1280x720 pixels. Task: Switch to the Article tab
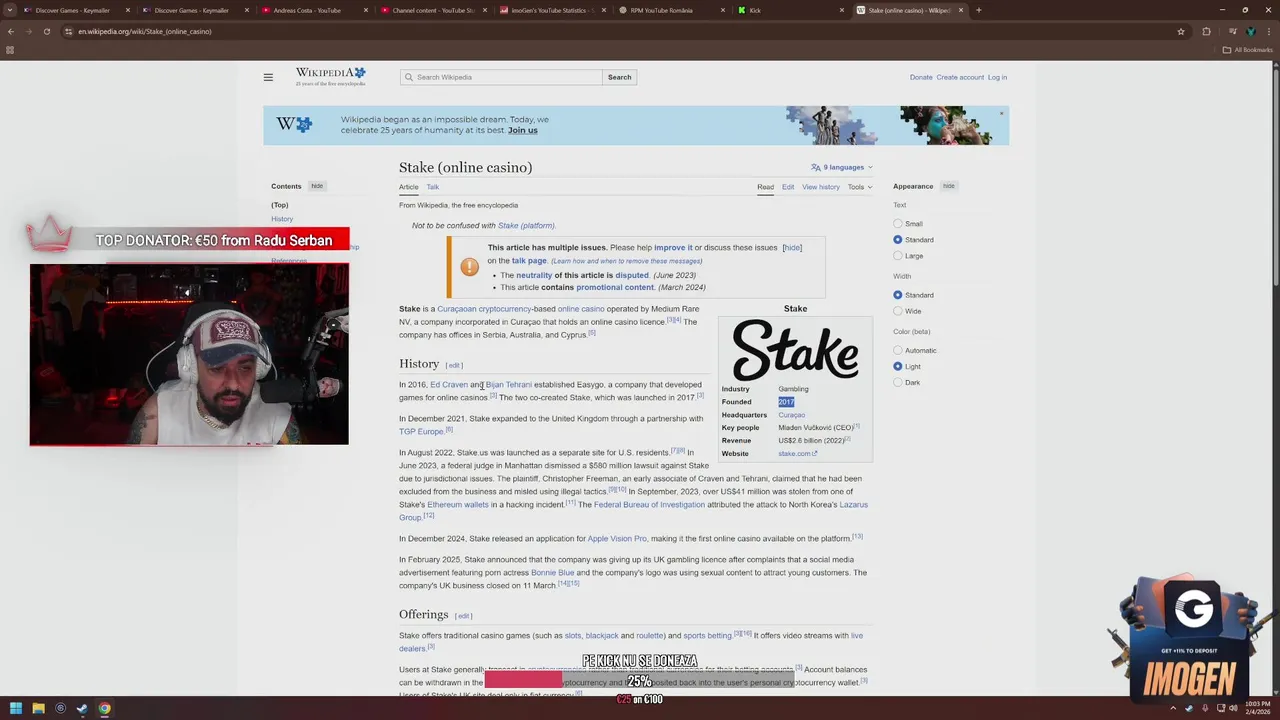409,187
